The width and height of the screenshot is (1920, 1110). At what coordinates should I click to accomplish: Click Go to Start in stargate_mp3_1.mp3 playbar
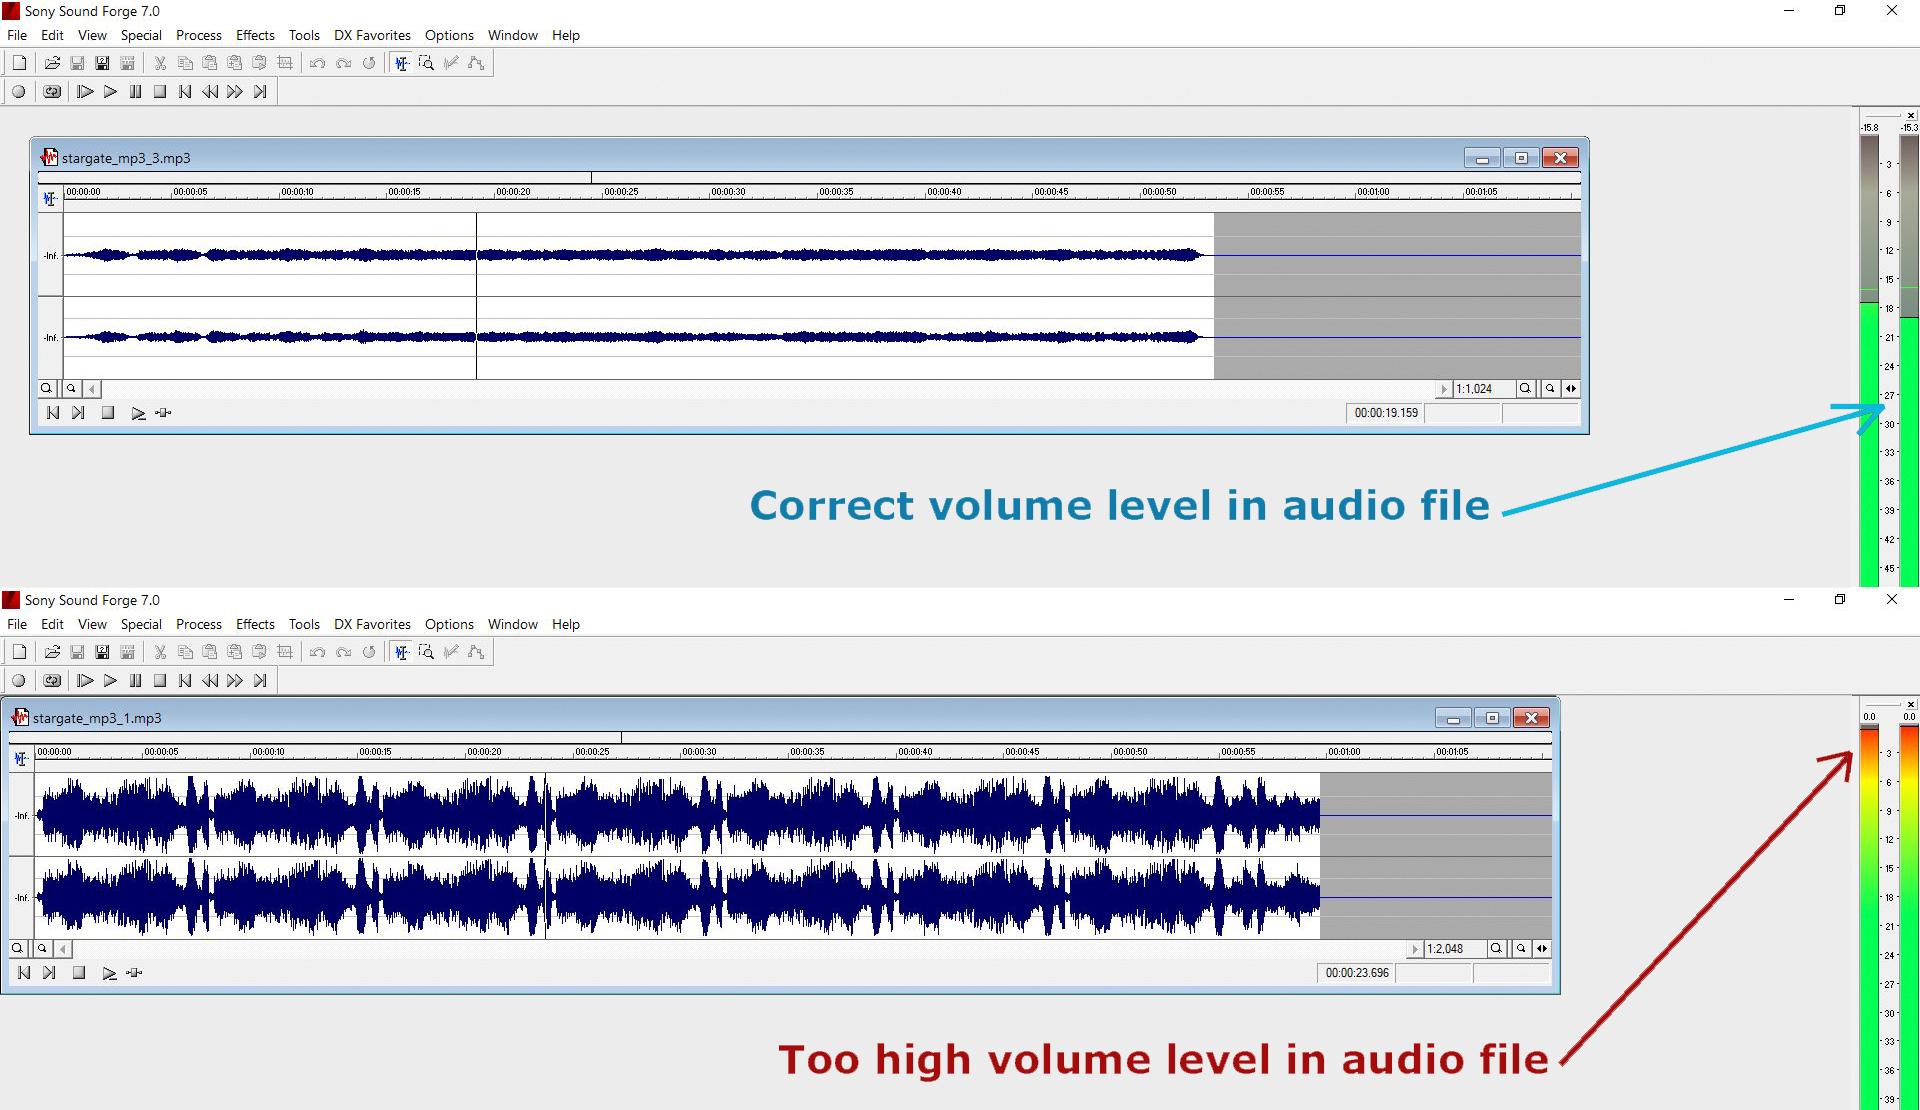(x=24, y=973)
